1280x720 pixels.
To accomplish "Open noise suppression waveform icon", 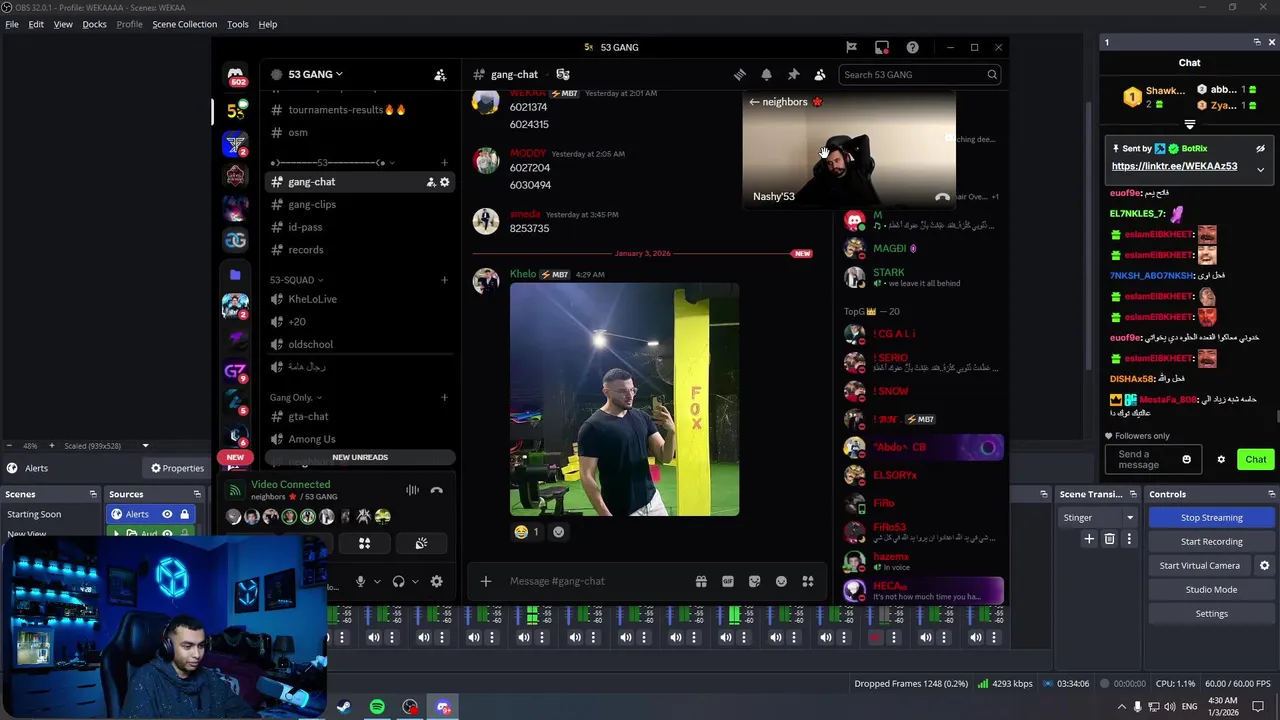I will click(x=412, y=490).
